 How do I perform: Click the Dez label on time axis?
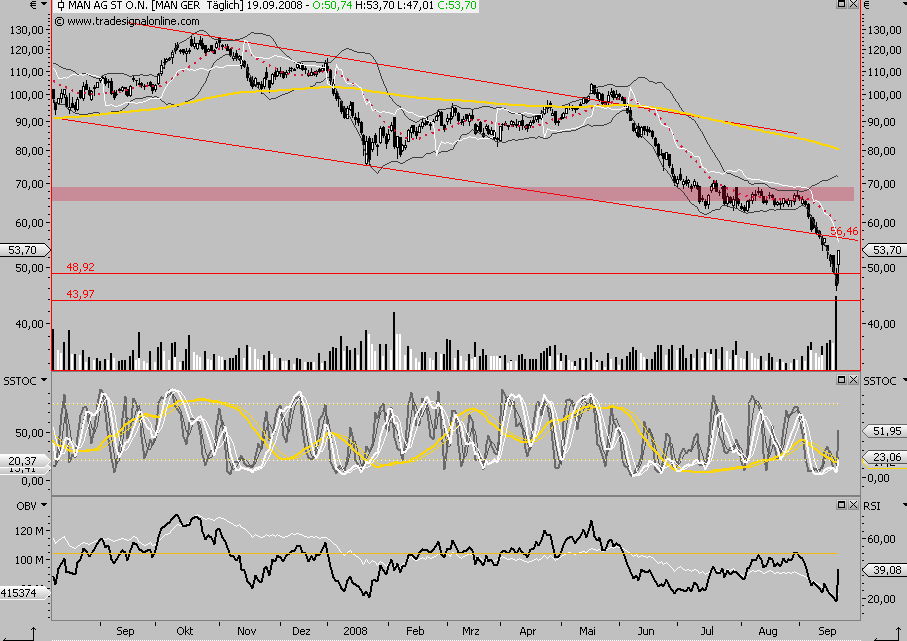tap(301, 631)
